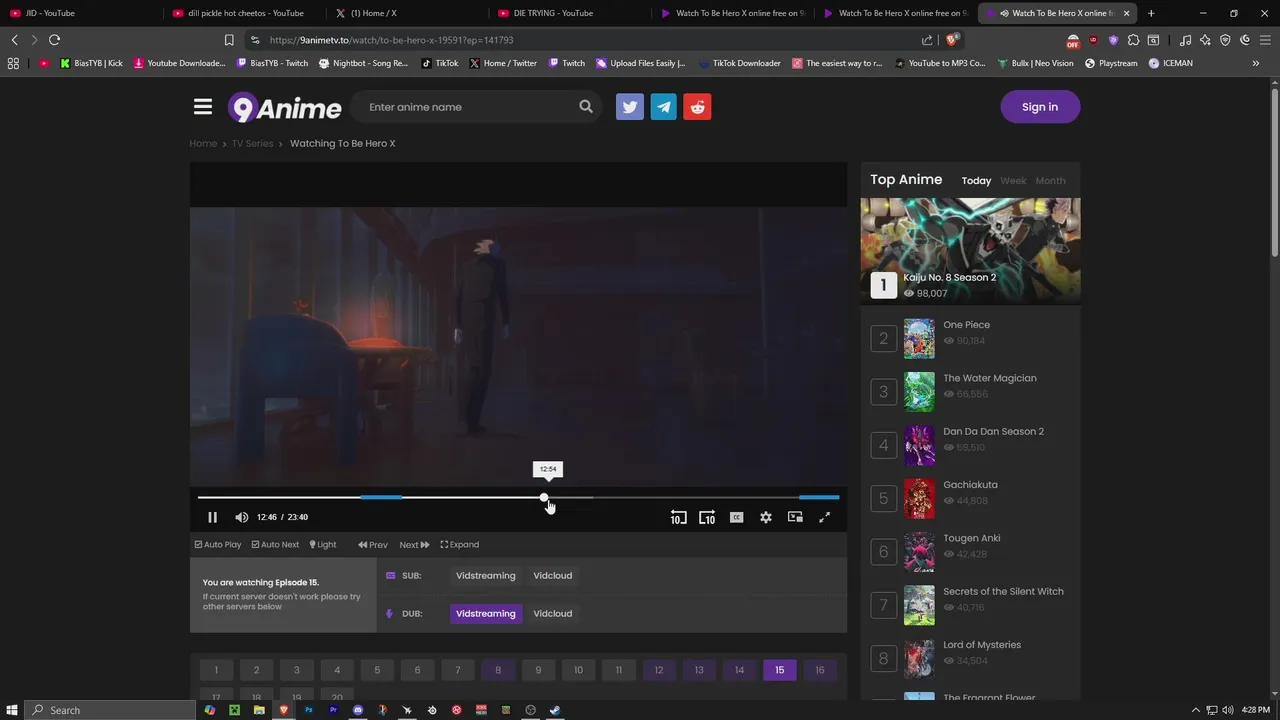Screen dimensions: 1280x720
Task: Go back in browser history
Action: pos(14,40)
